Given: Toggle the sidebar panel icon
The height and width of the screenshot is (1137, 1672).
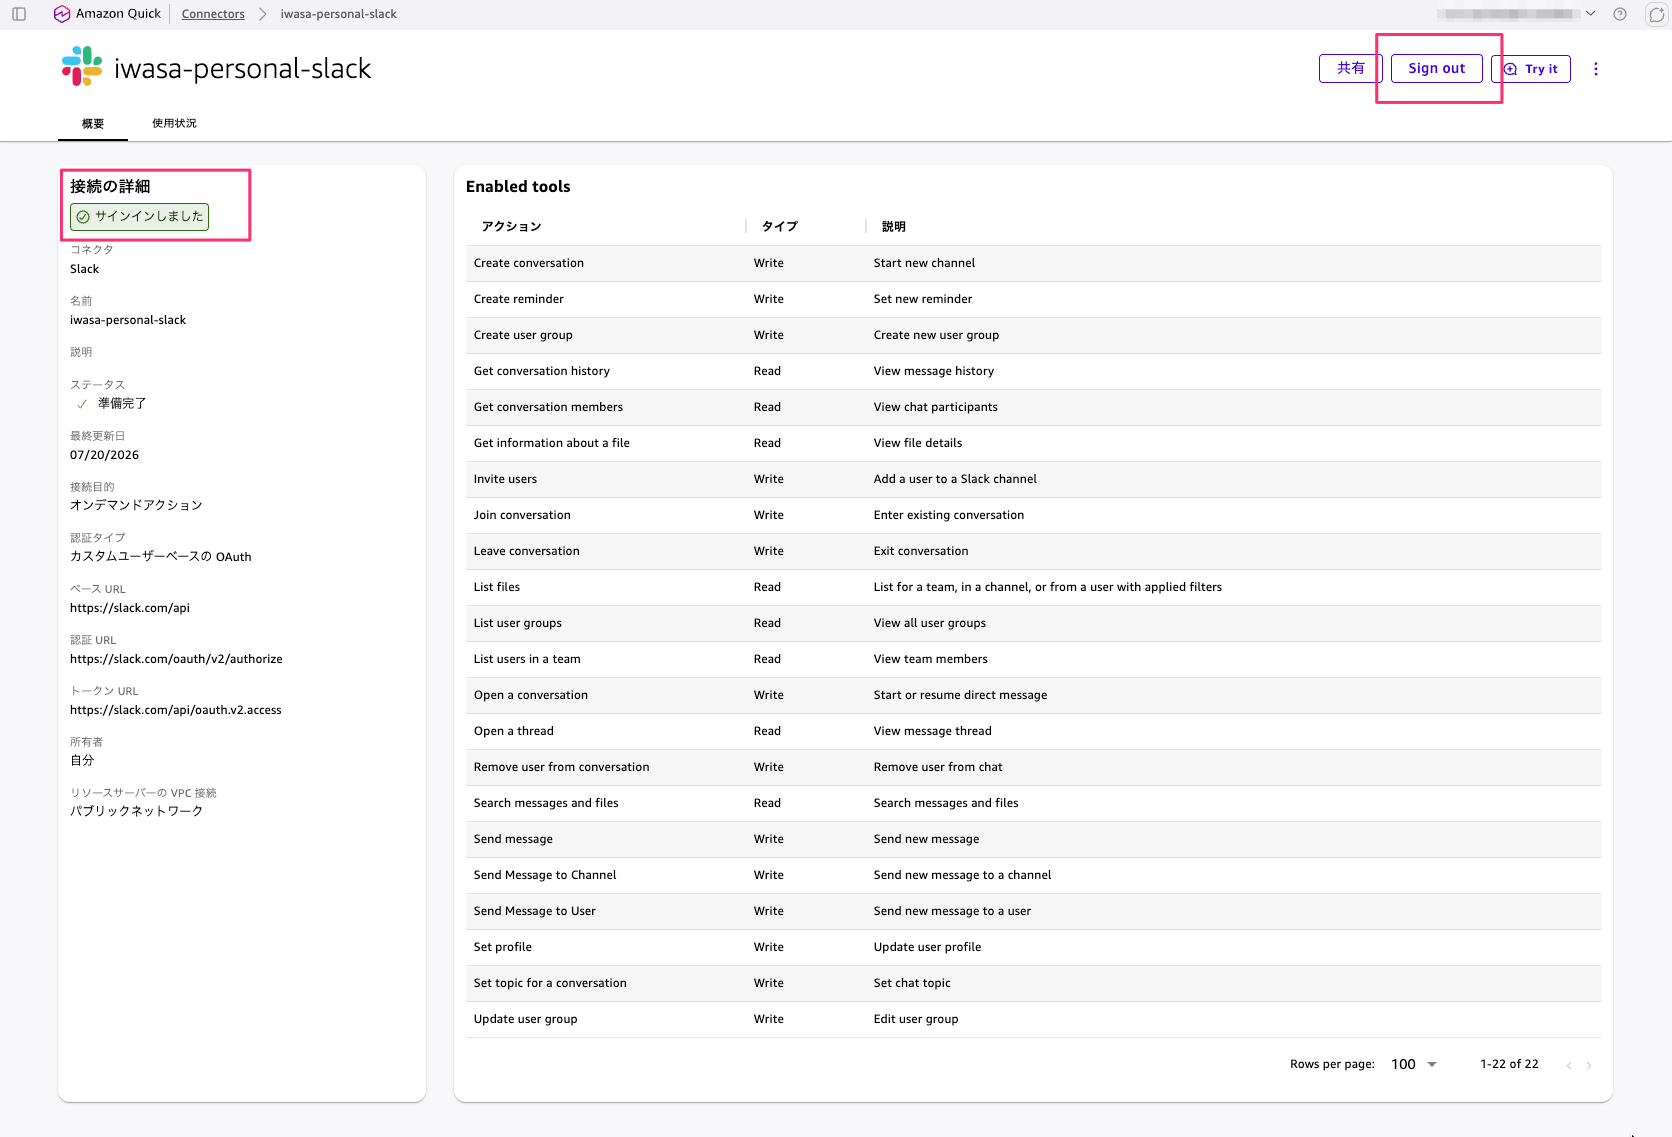Looking at the screenshot, I should [x=19, y=14].
